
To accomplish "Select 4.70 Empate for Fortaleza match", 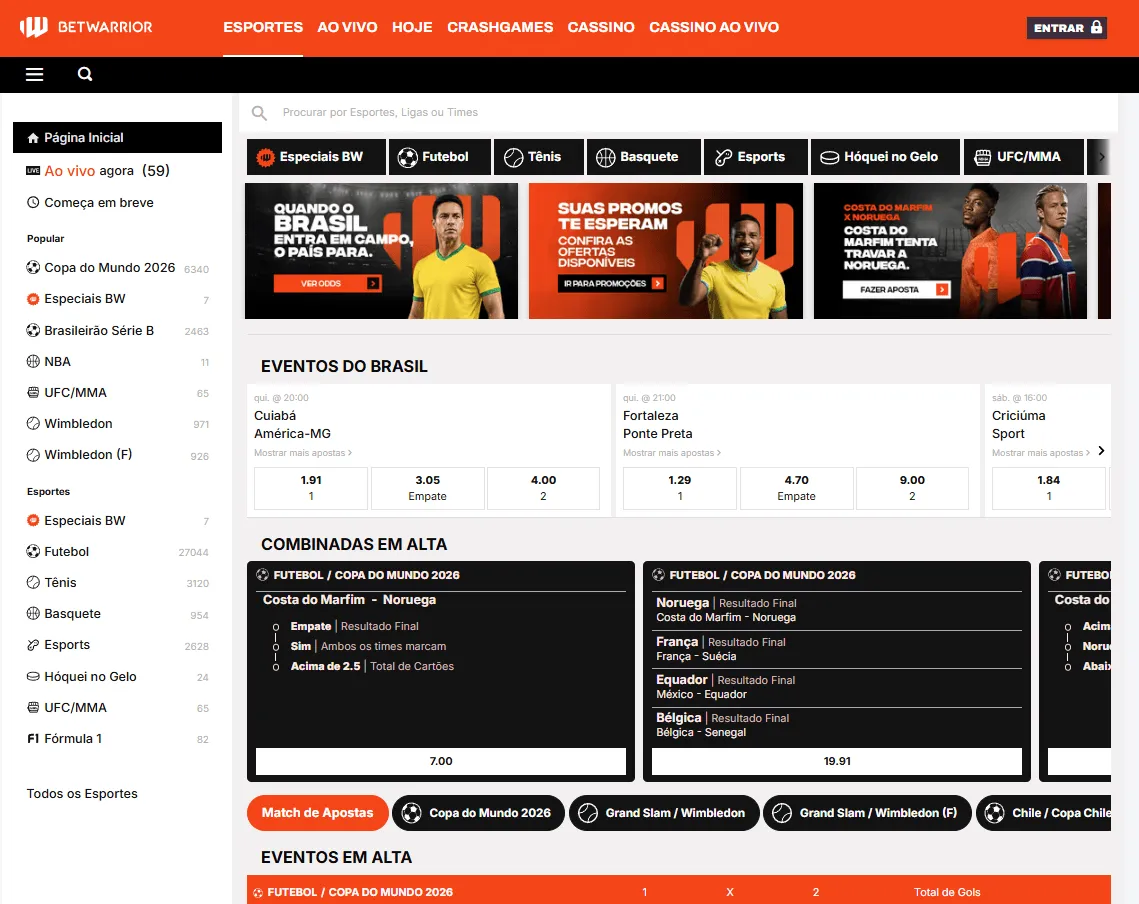I will (796, 488).
